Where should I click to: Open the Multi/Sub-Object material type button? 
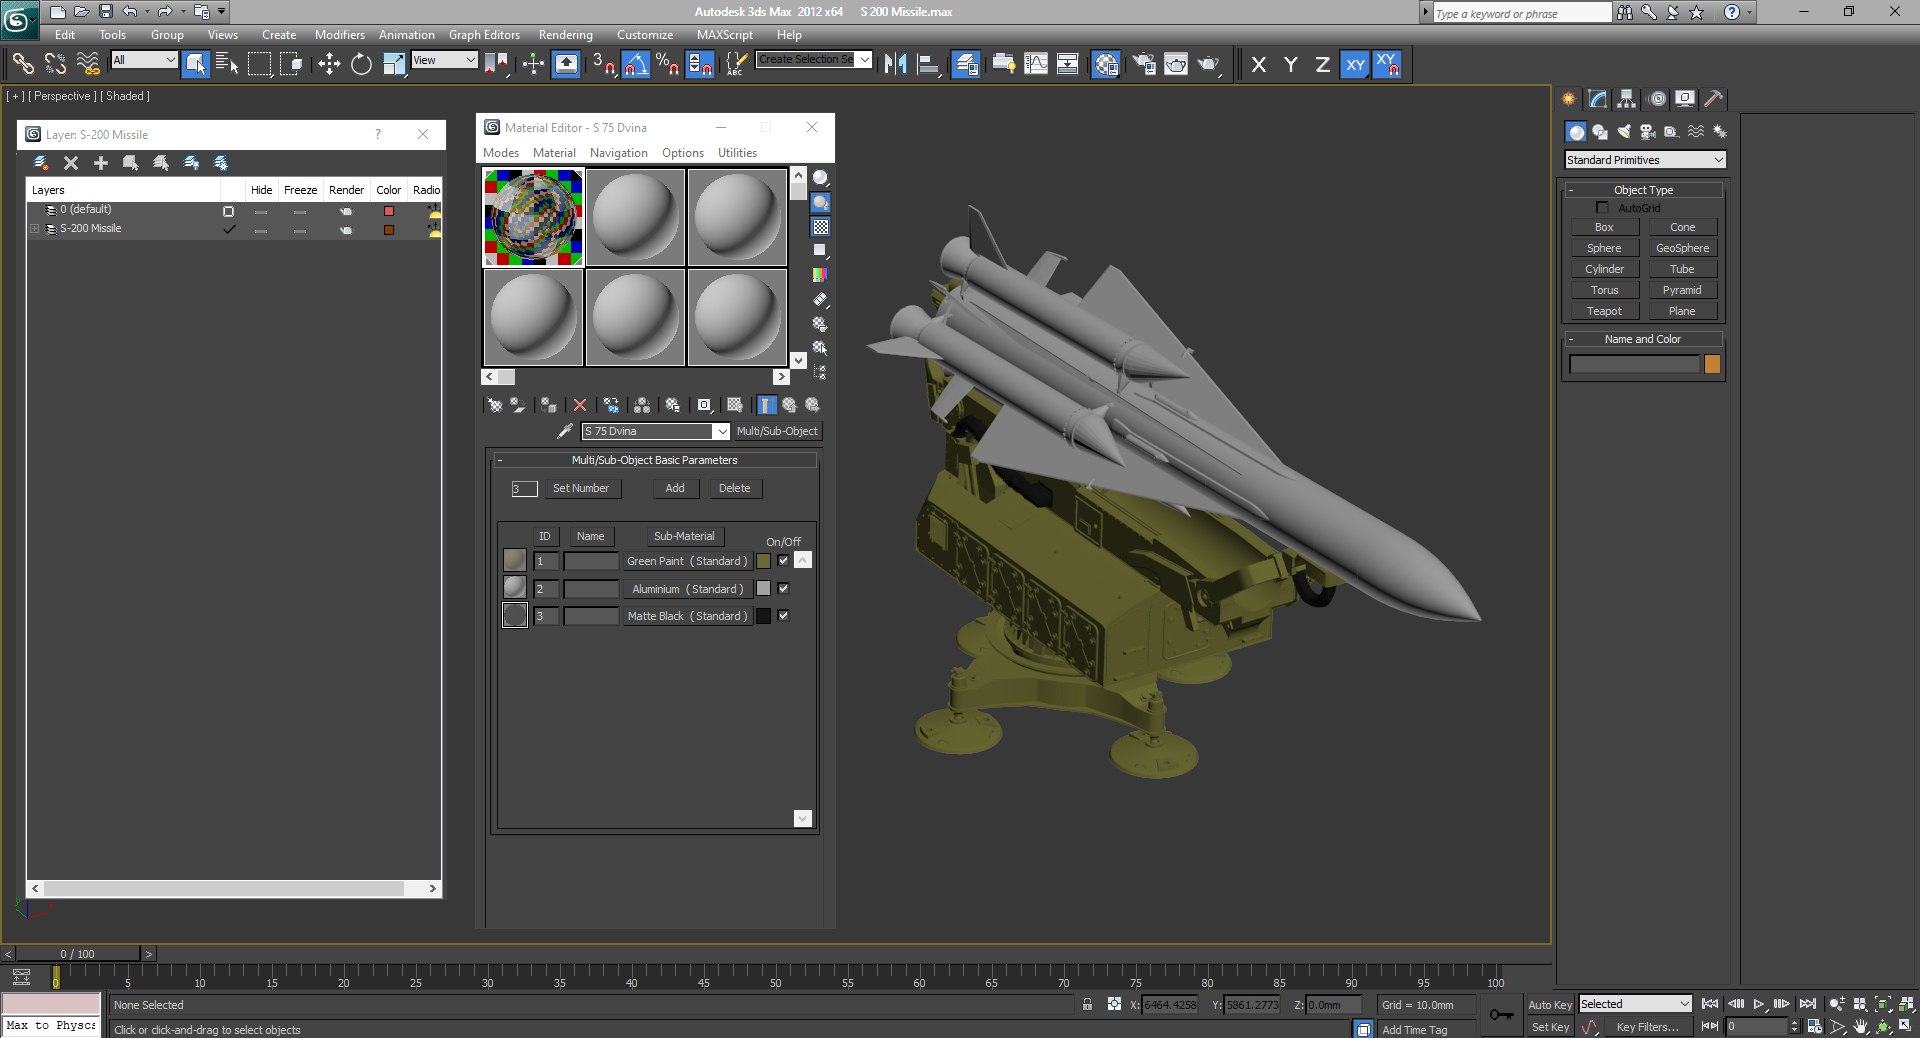click(777, 431)
